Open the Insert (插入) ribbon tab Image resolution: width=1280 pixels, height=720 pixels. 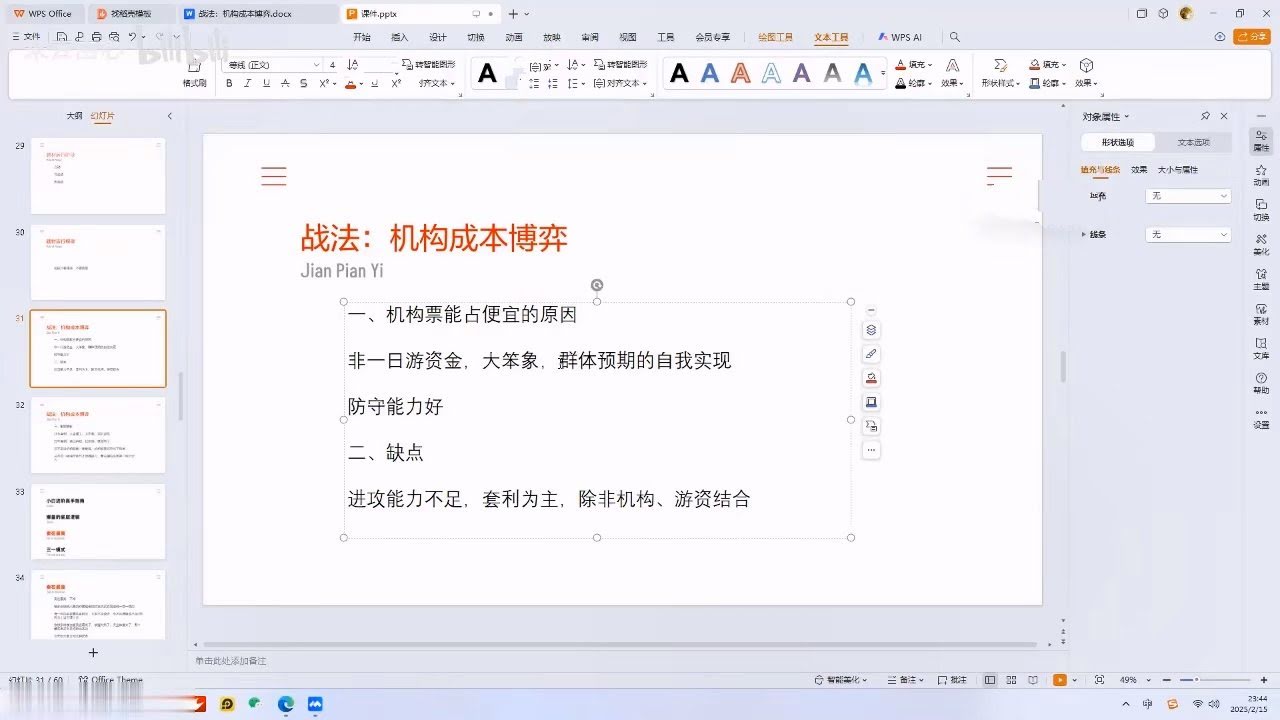pyautogui.click(x=400, y=37)
